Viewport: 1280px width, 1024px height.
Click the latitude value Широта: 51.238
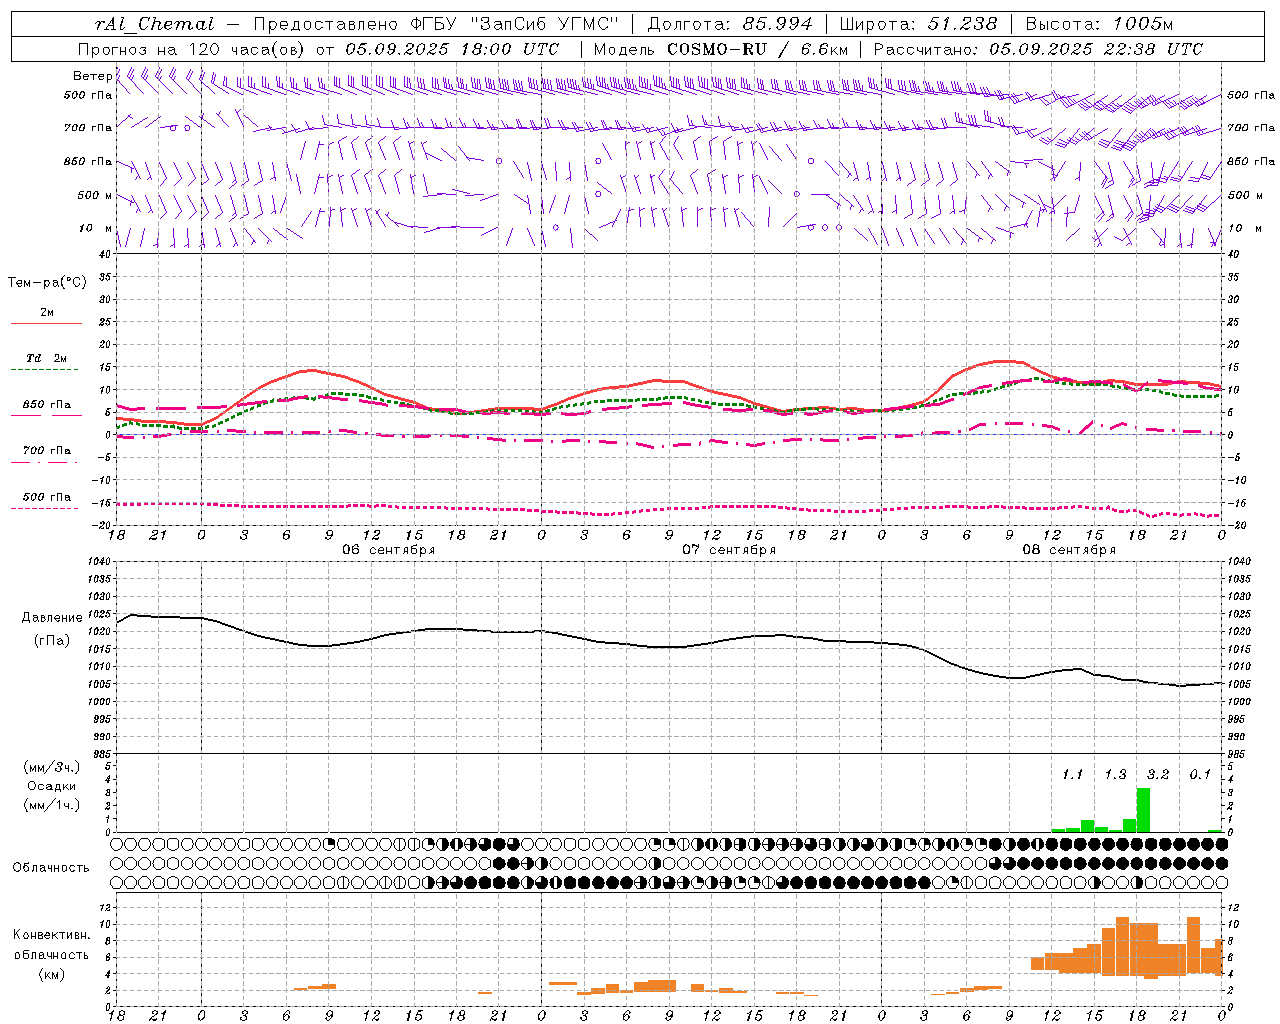[x=918, y=23]
